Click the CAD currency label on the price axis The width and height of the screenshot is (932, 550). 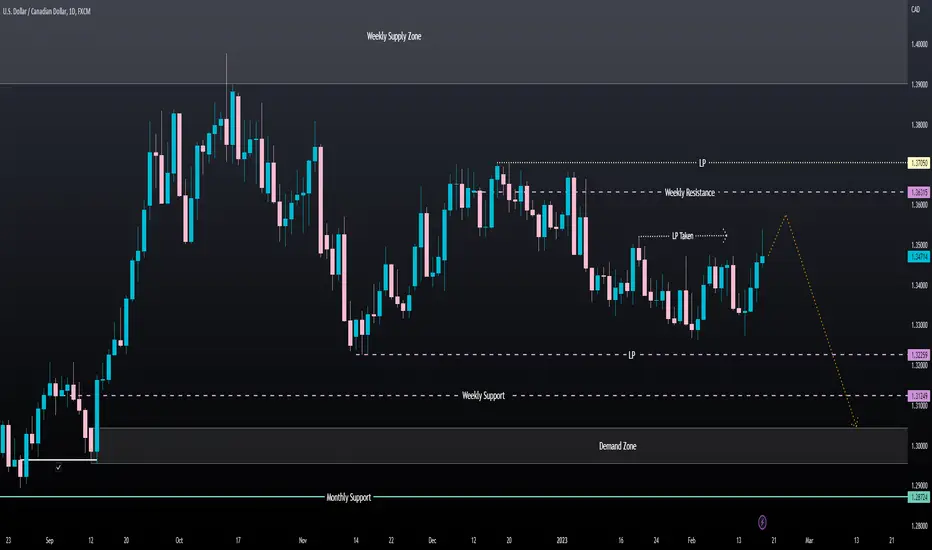click(x=916, y=9)
